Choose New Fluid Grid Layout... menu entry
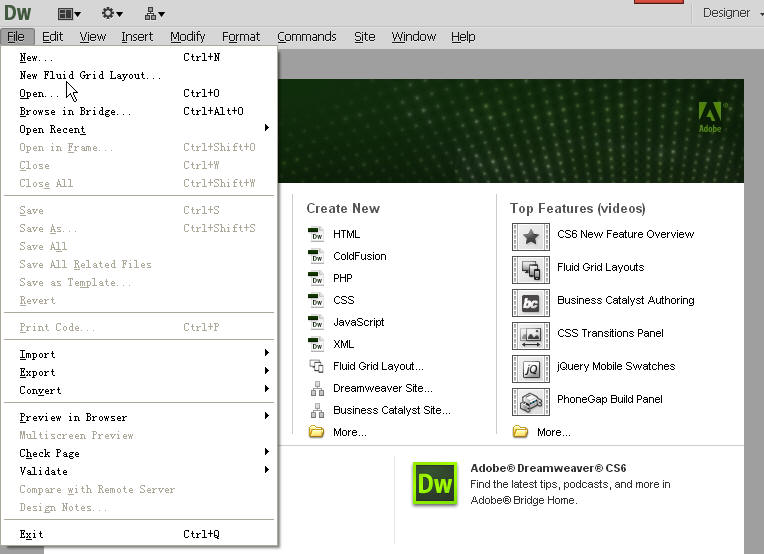This screenshot has width=764, height=554. coord(139,76)
